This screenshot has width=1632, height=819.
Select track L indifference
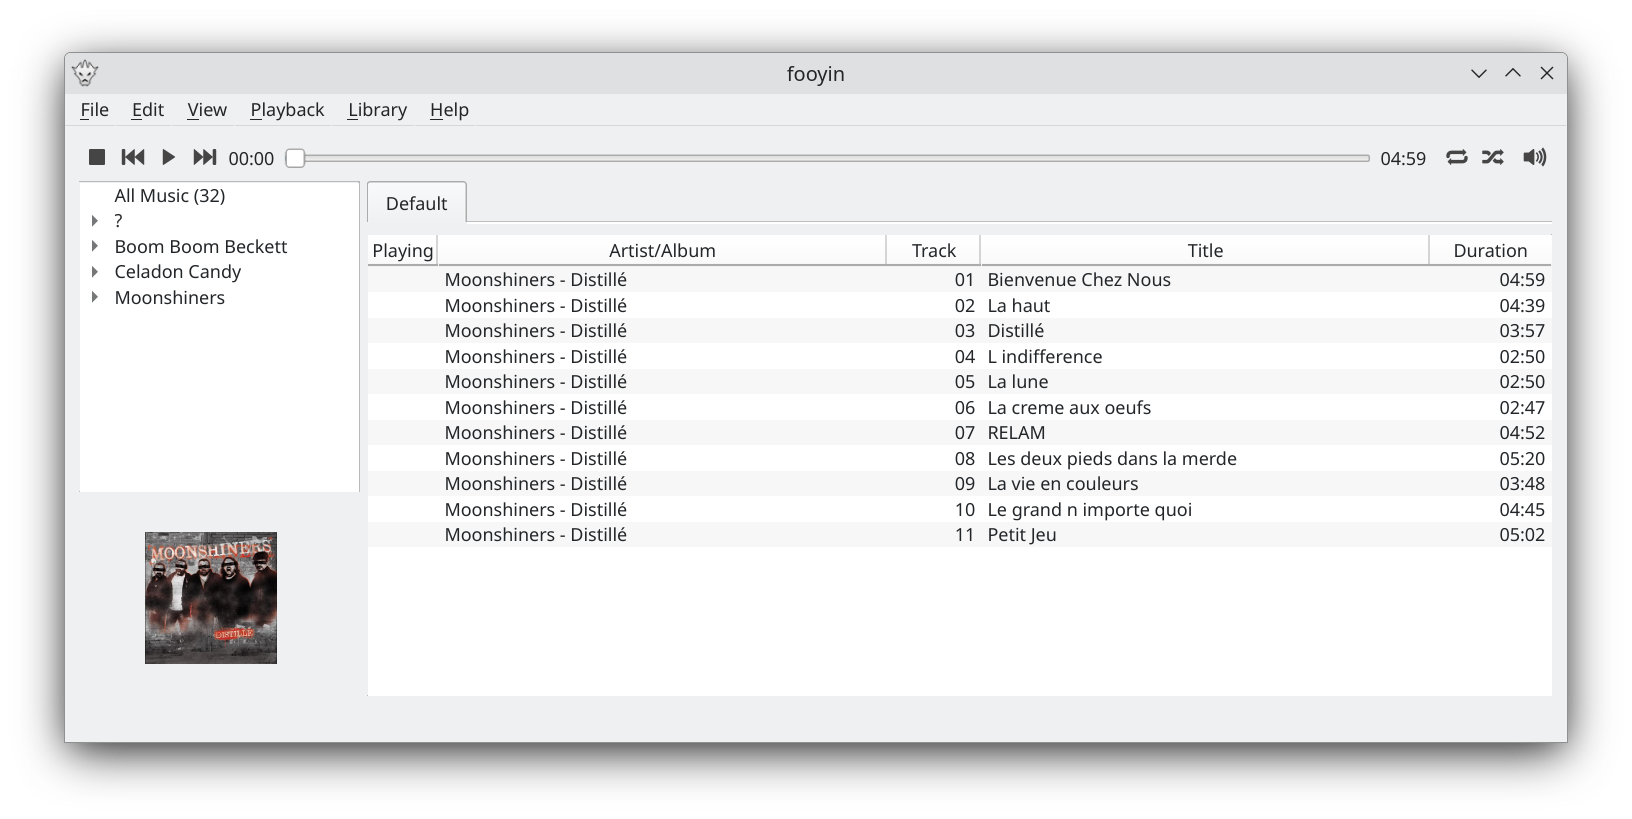click(1045, 357)
